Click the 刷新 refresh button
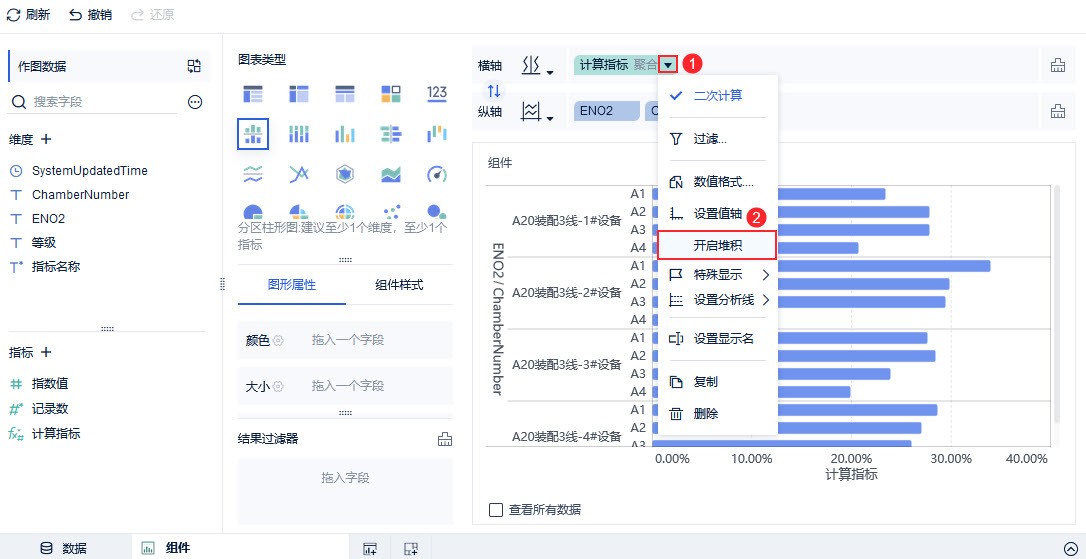 click(29, 15)
